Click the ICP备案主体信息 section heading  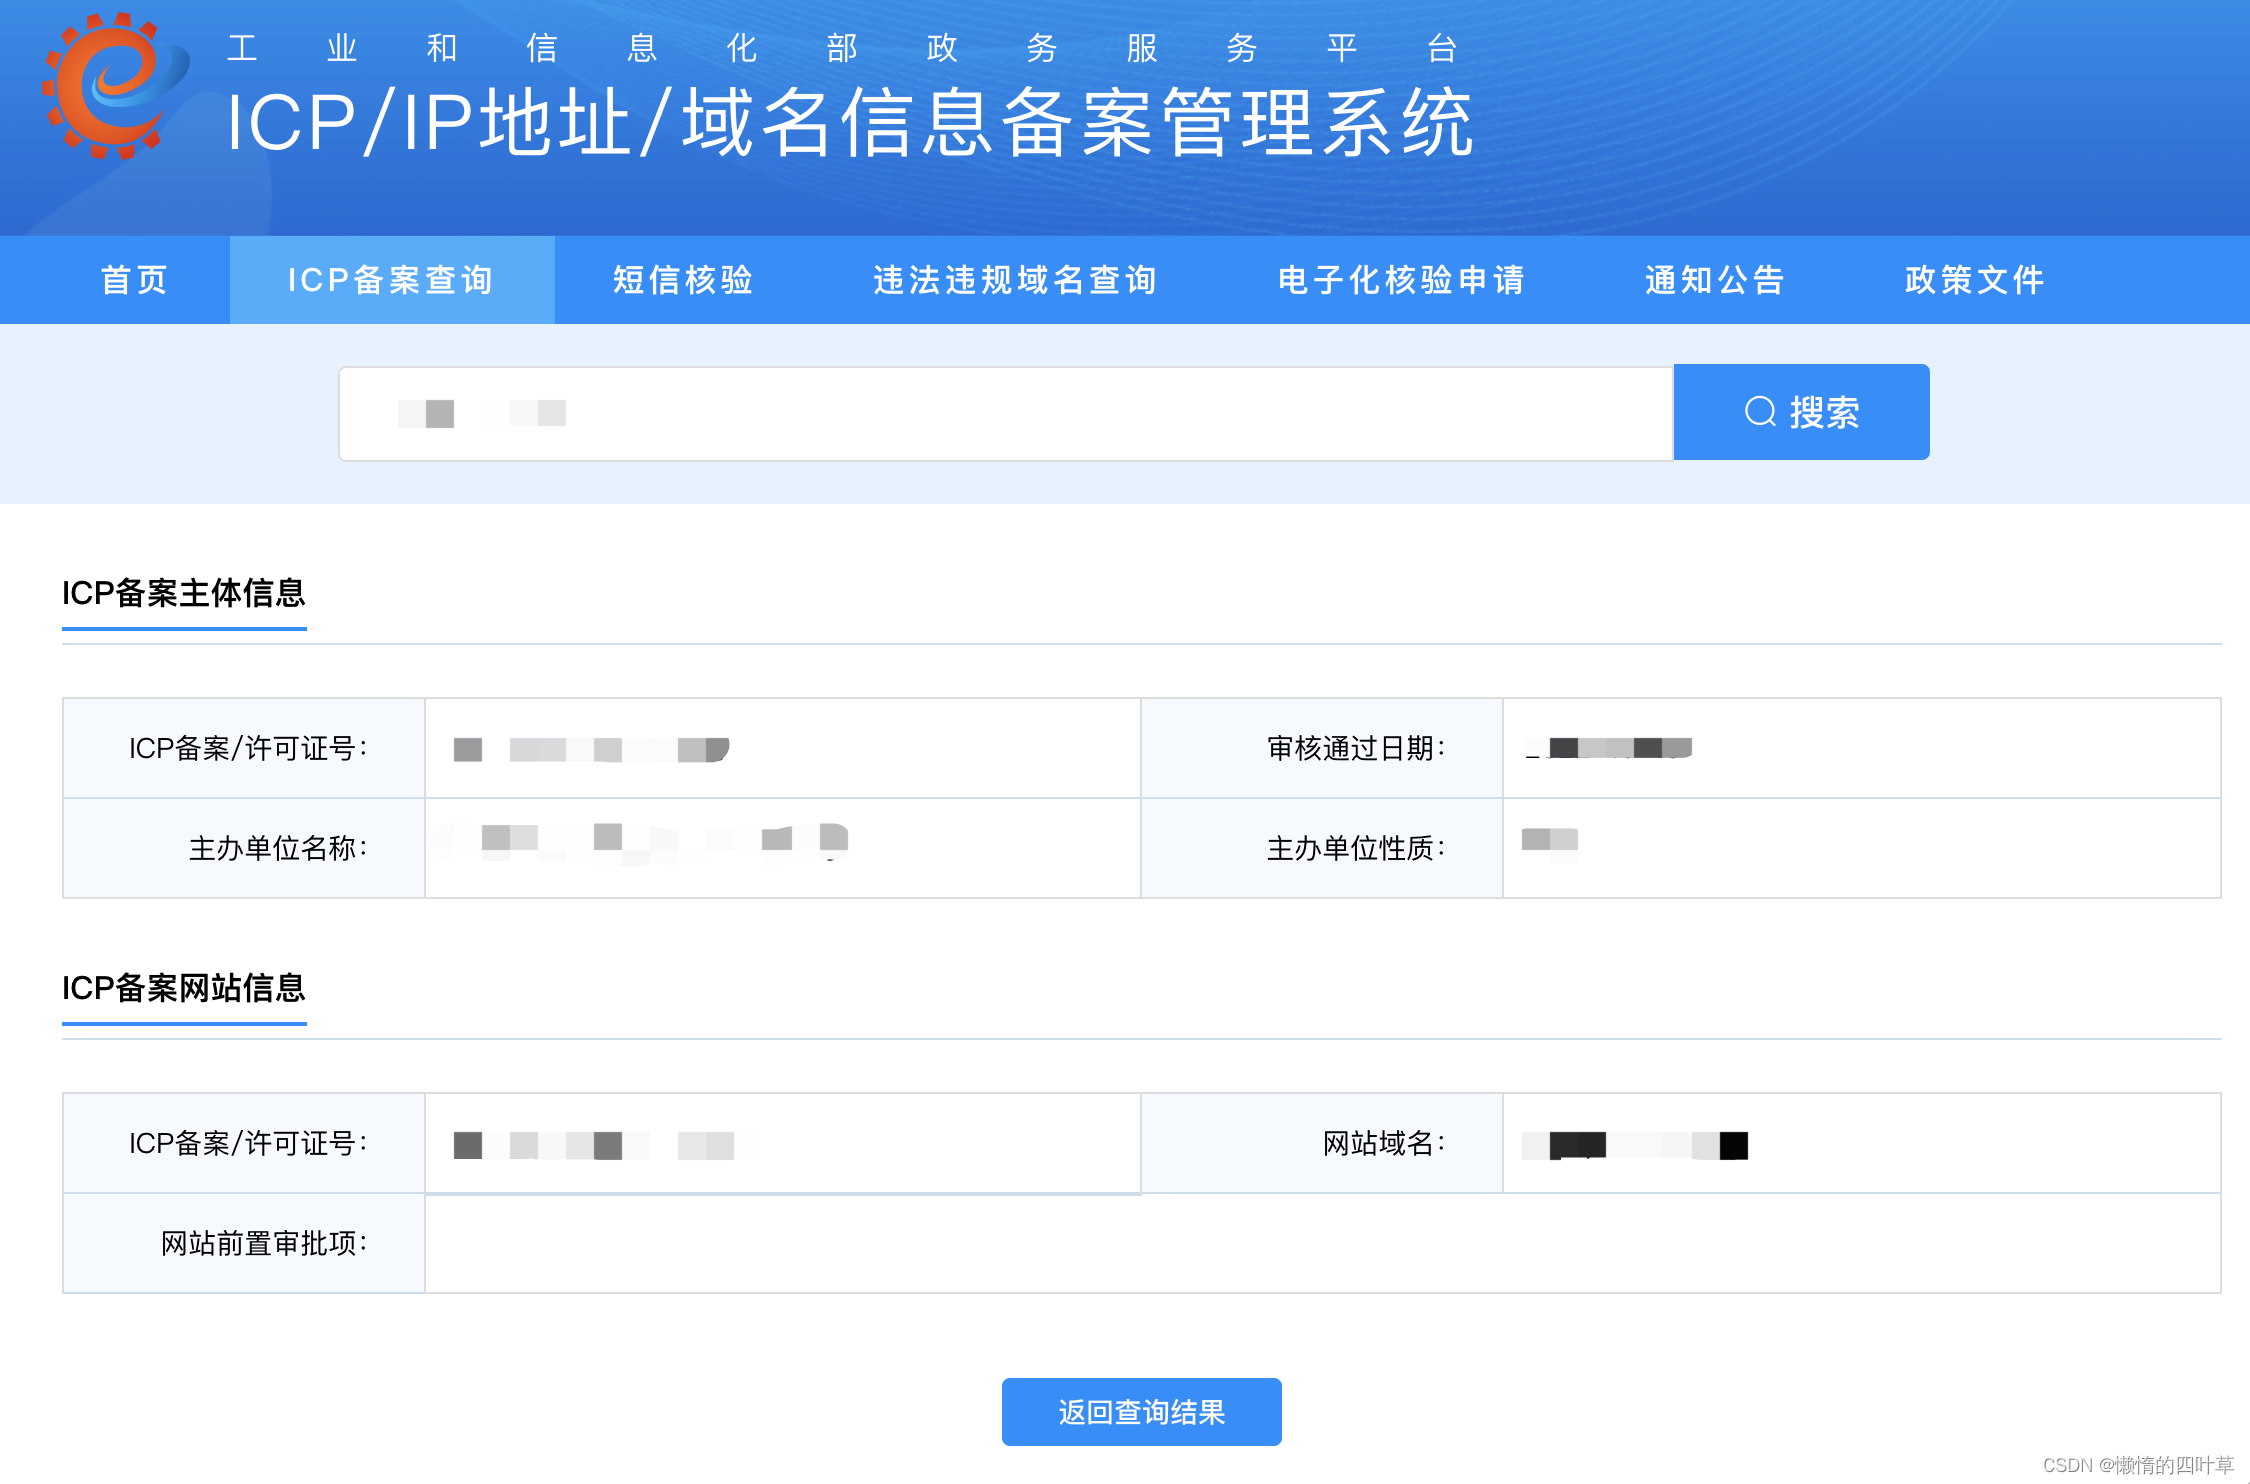click(184, 593)
